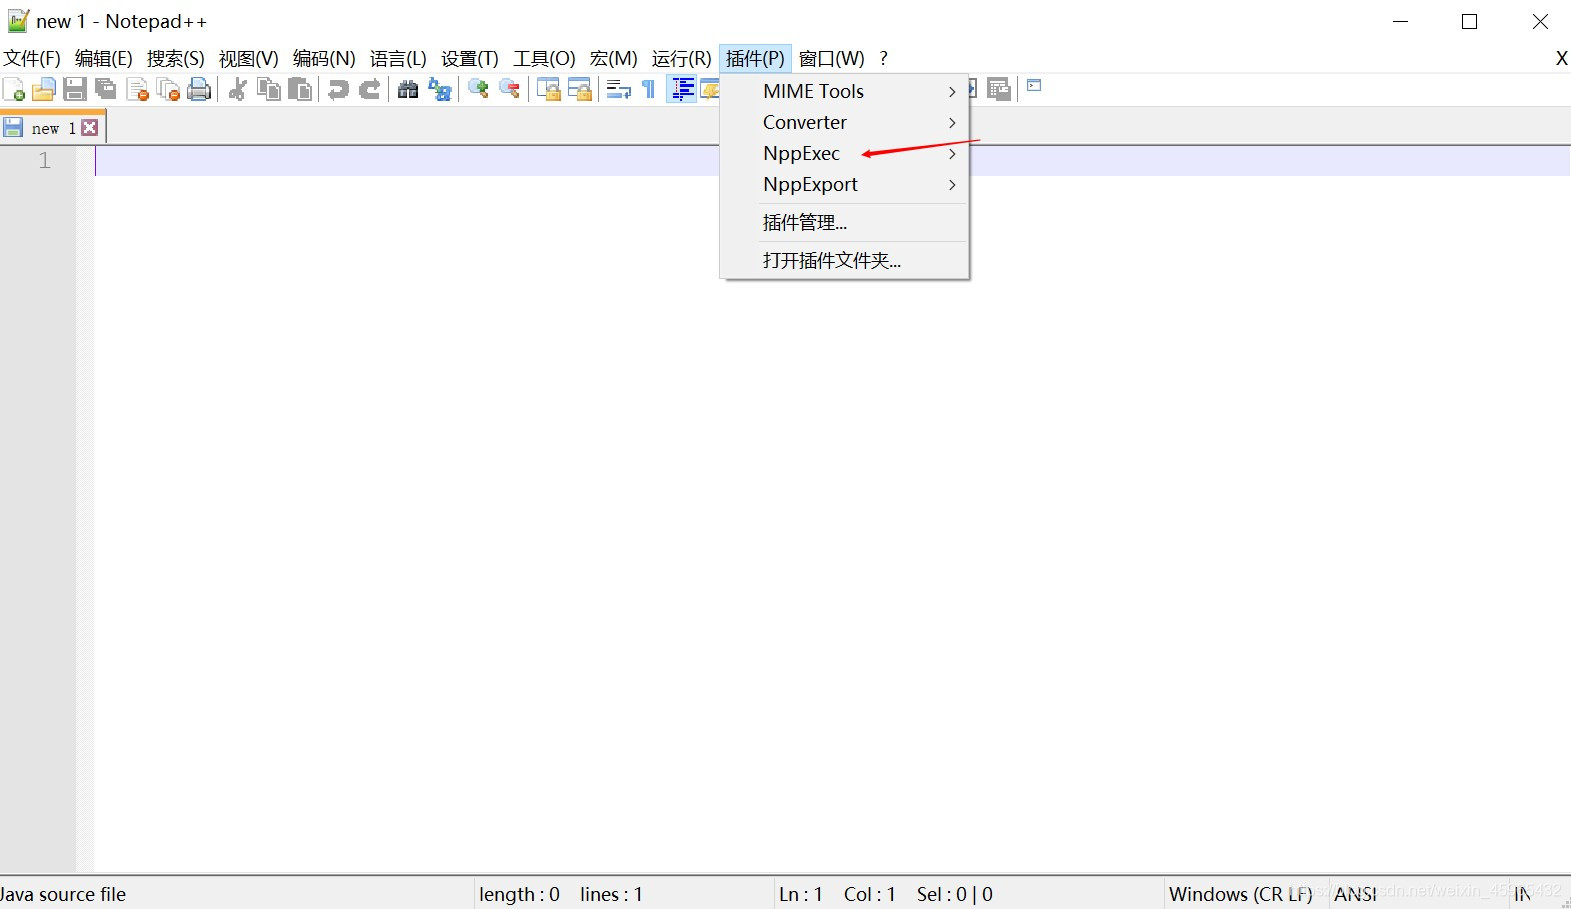Minimize the Notepad++ window
This screenshot has width=1571, height=909.
[1400, 21]
